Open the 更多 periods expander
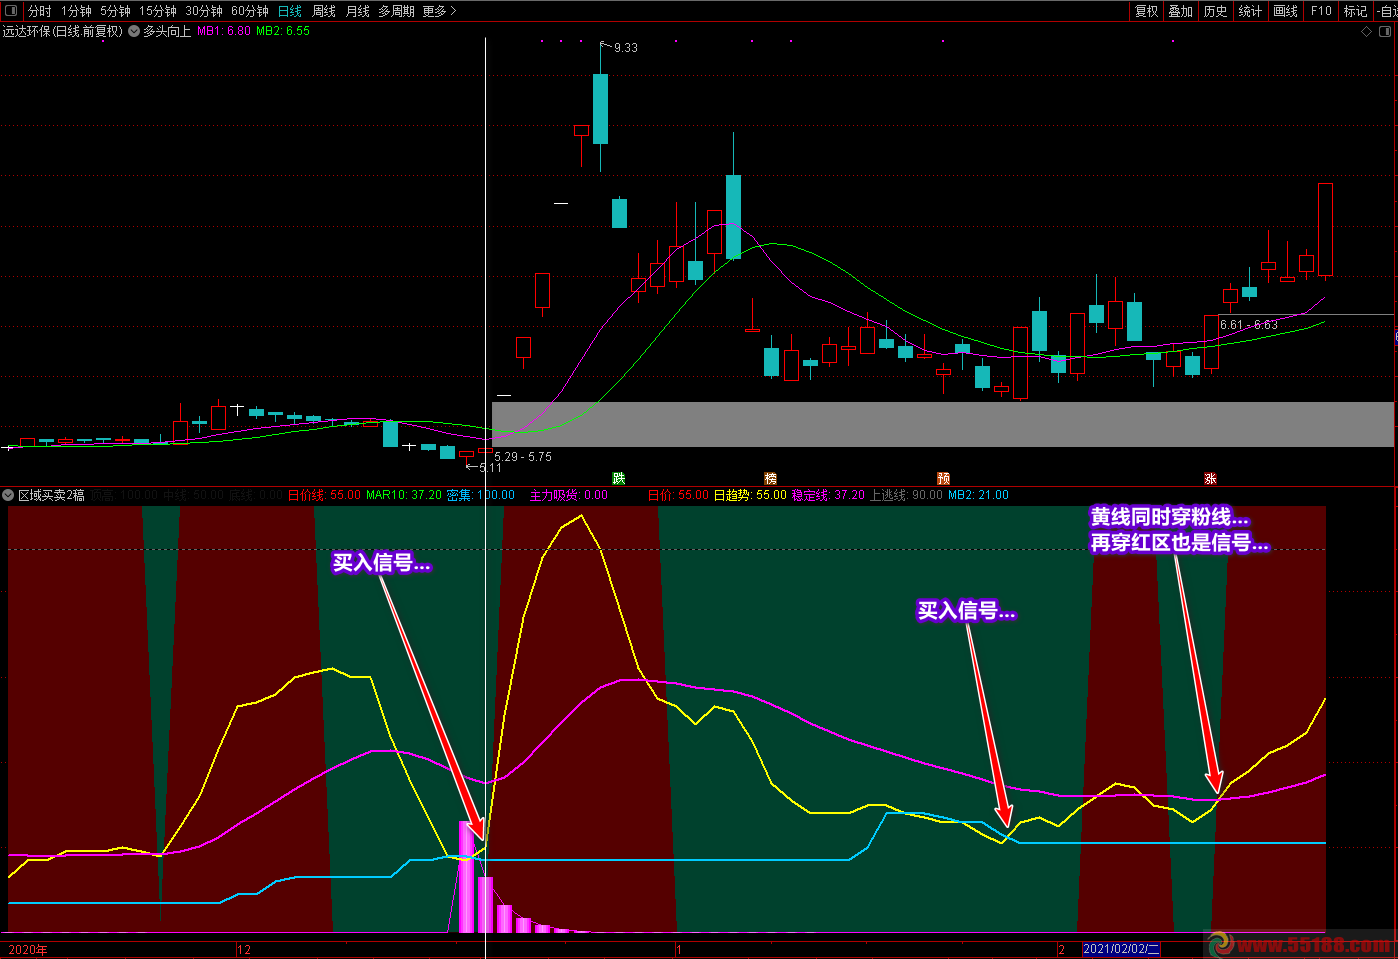Viewport: 1398px width, 959px height. (439, 11)
